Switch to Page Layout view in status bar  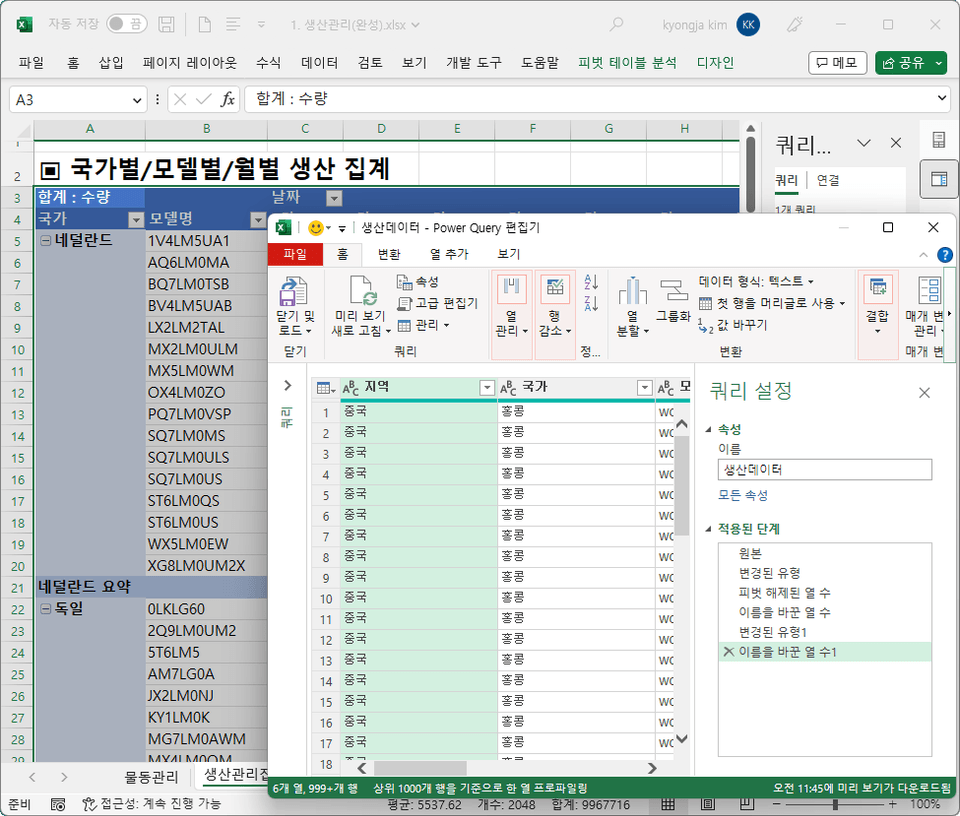tap(708, 804)
